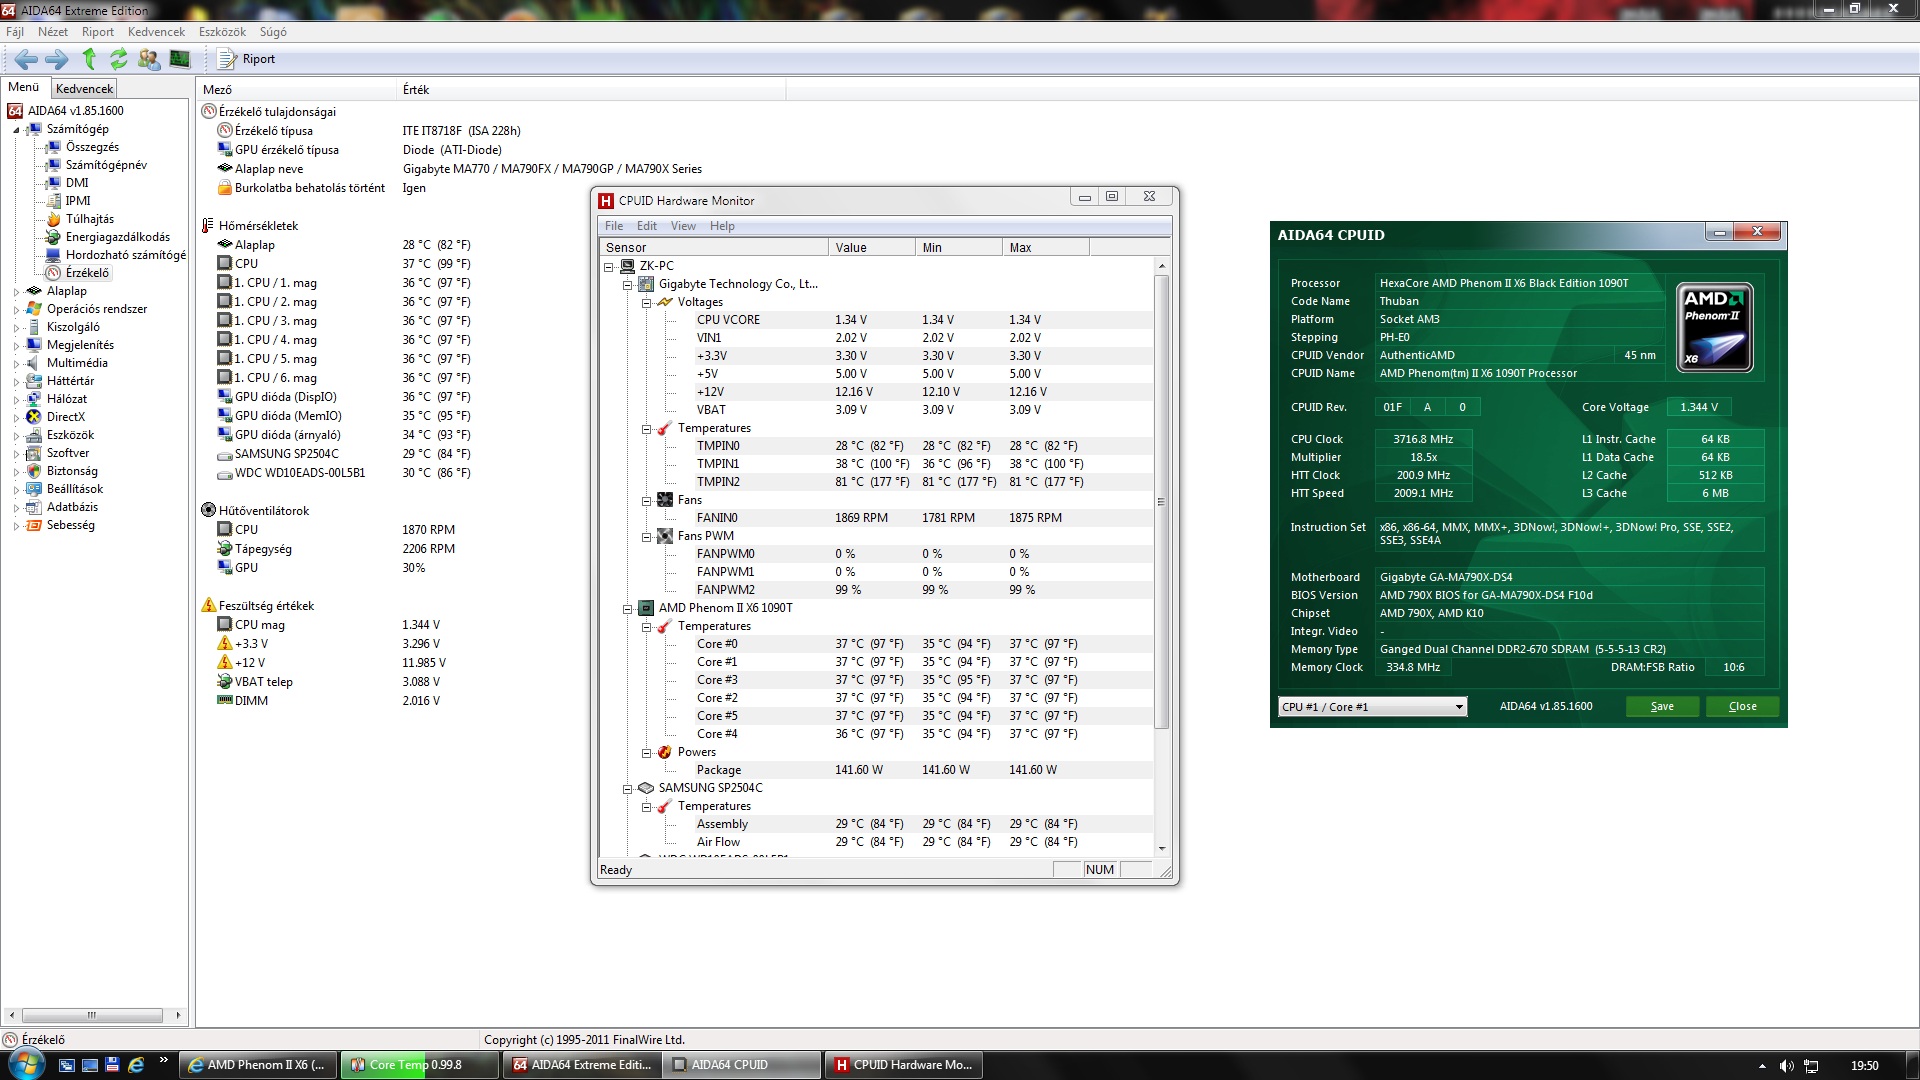
Task: Collapse the Fans PWM node
Action: [x=646, y=537]
